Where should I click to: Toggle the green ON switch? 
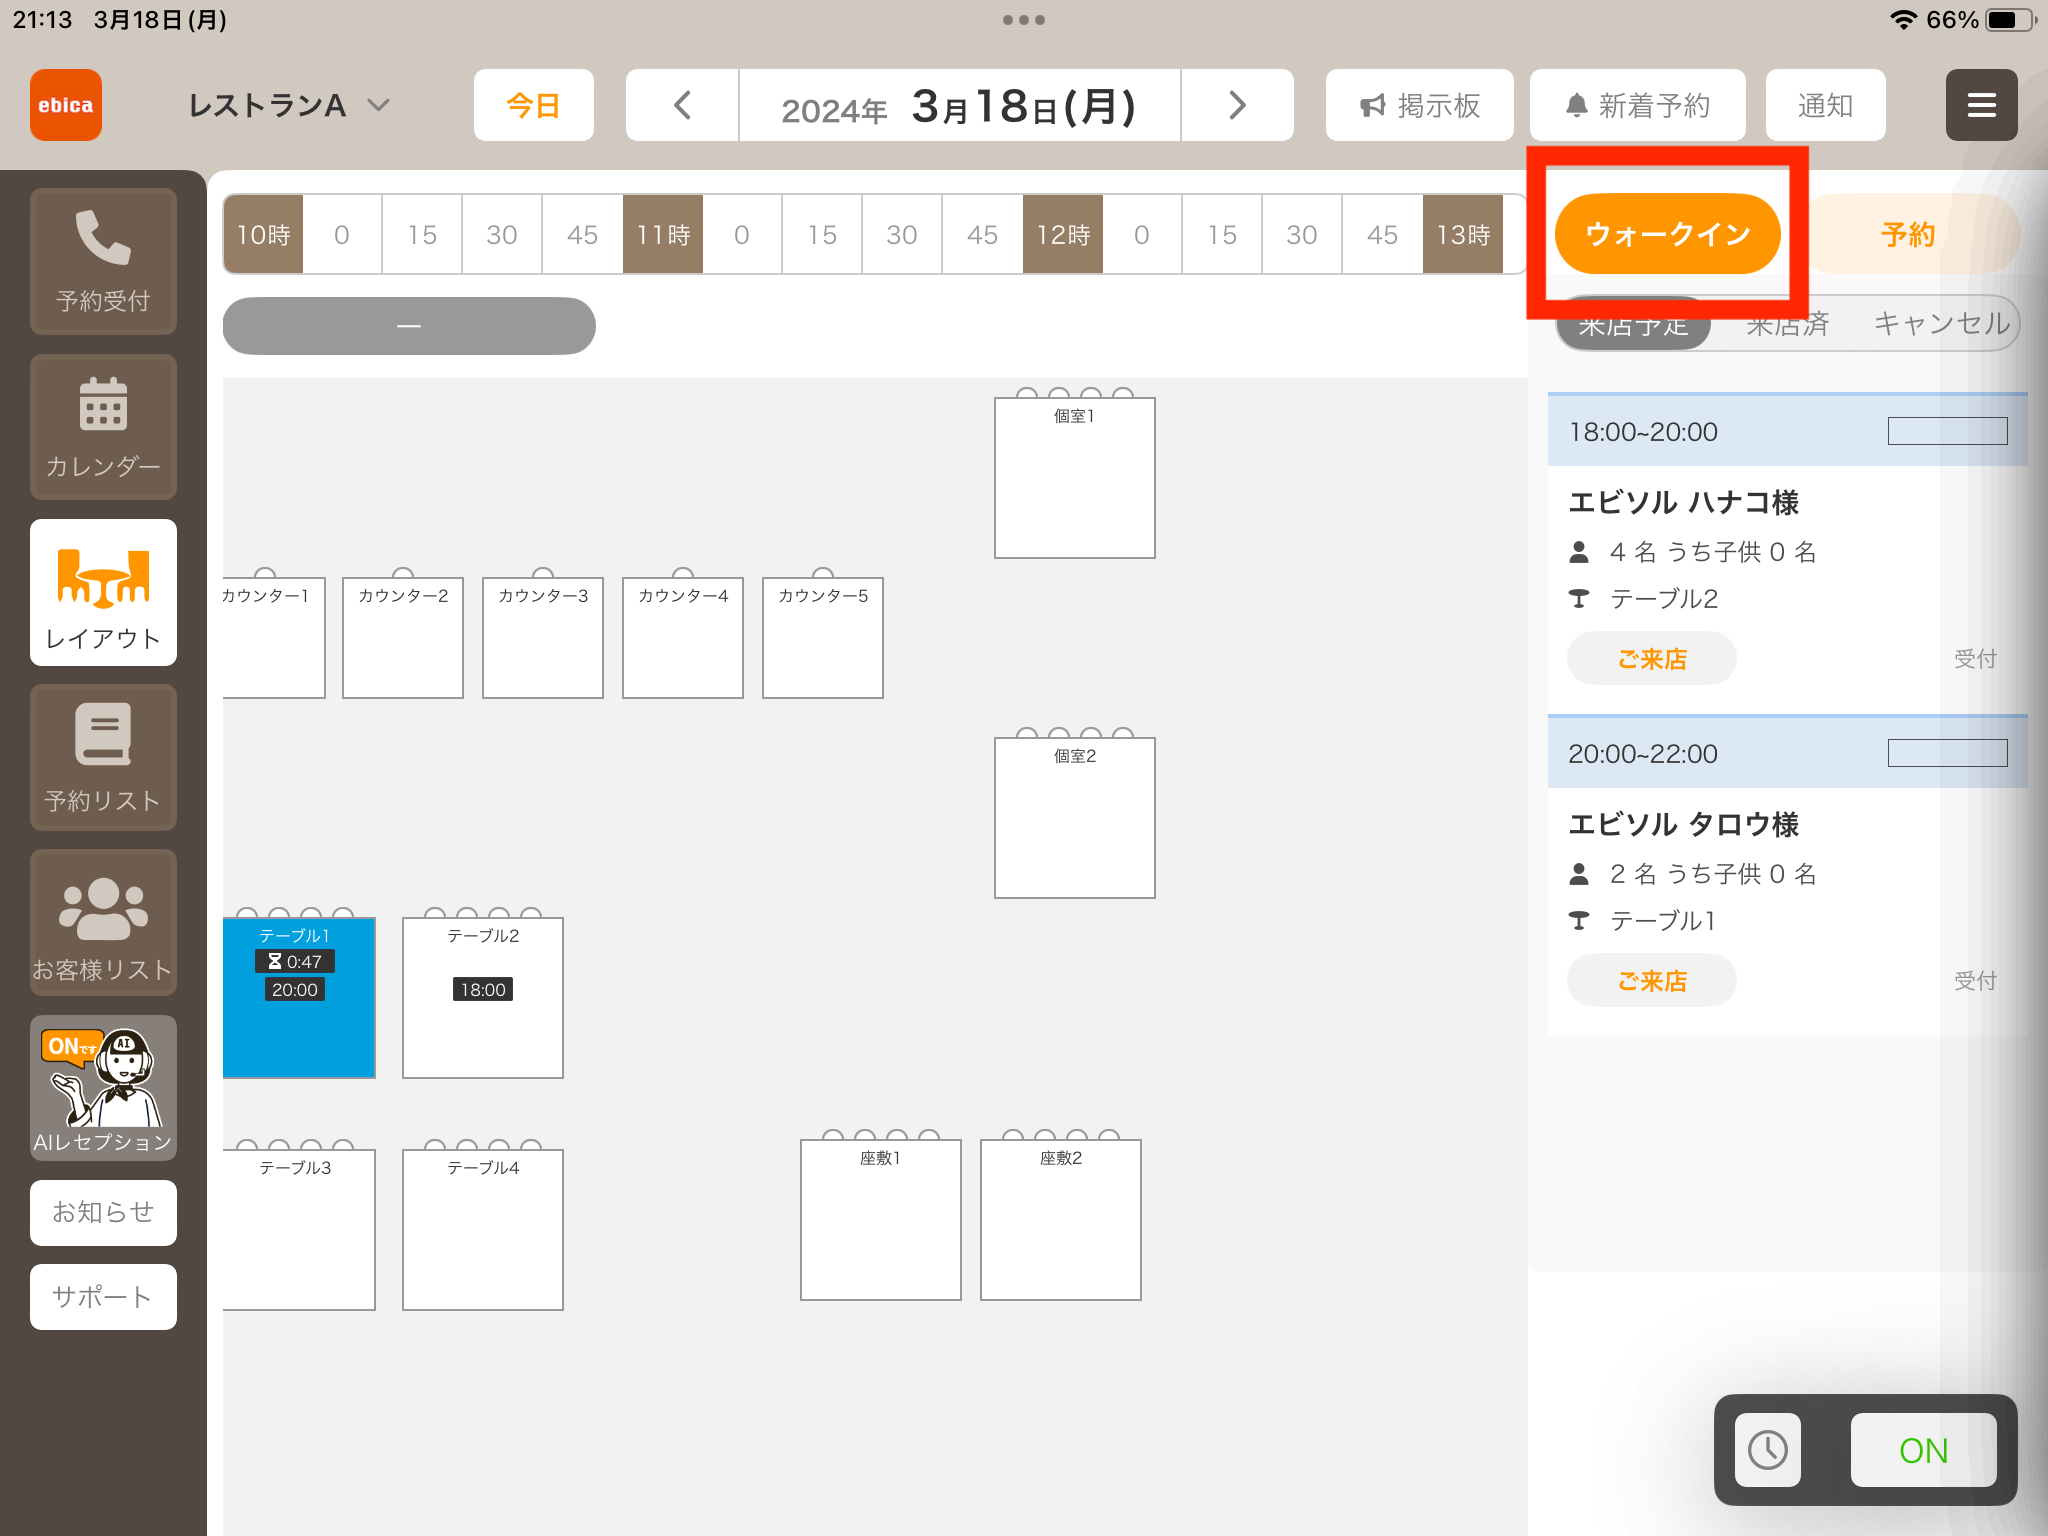(x=1923, y=1450)
